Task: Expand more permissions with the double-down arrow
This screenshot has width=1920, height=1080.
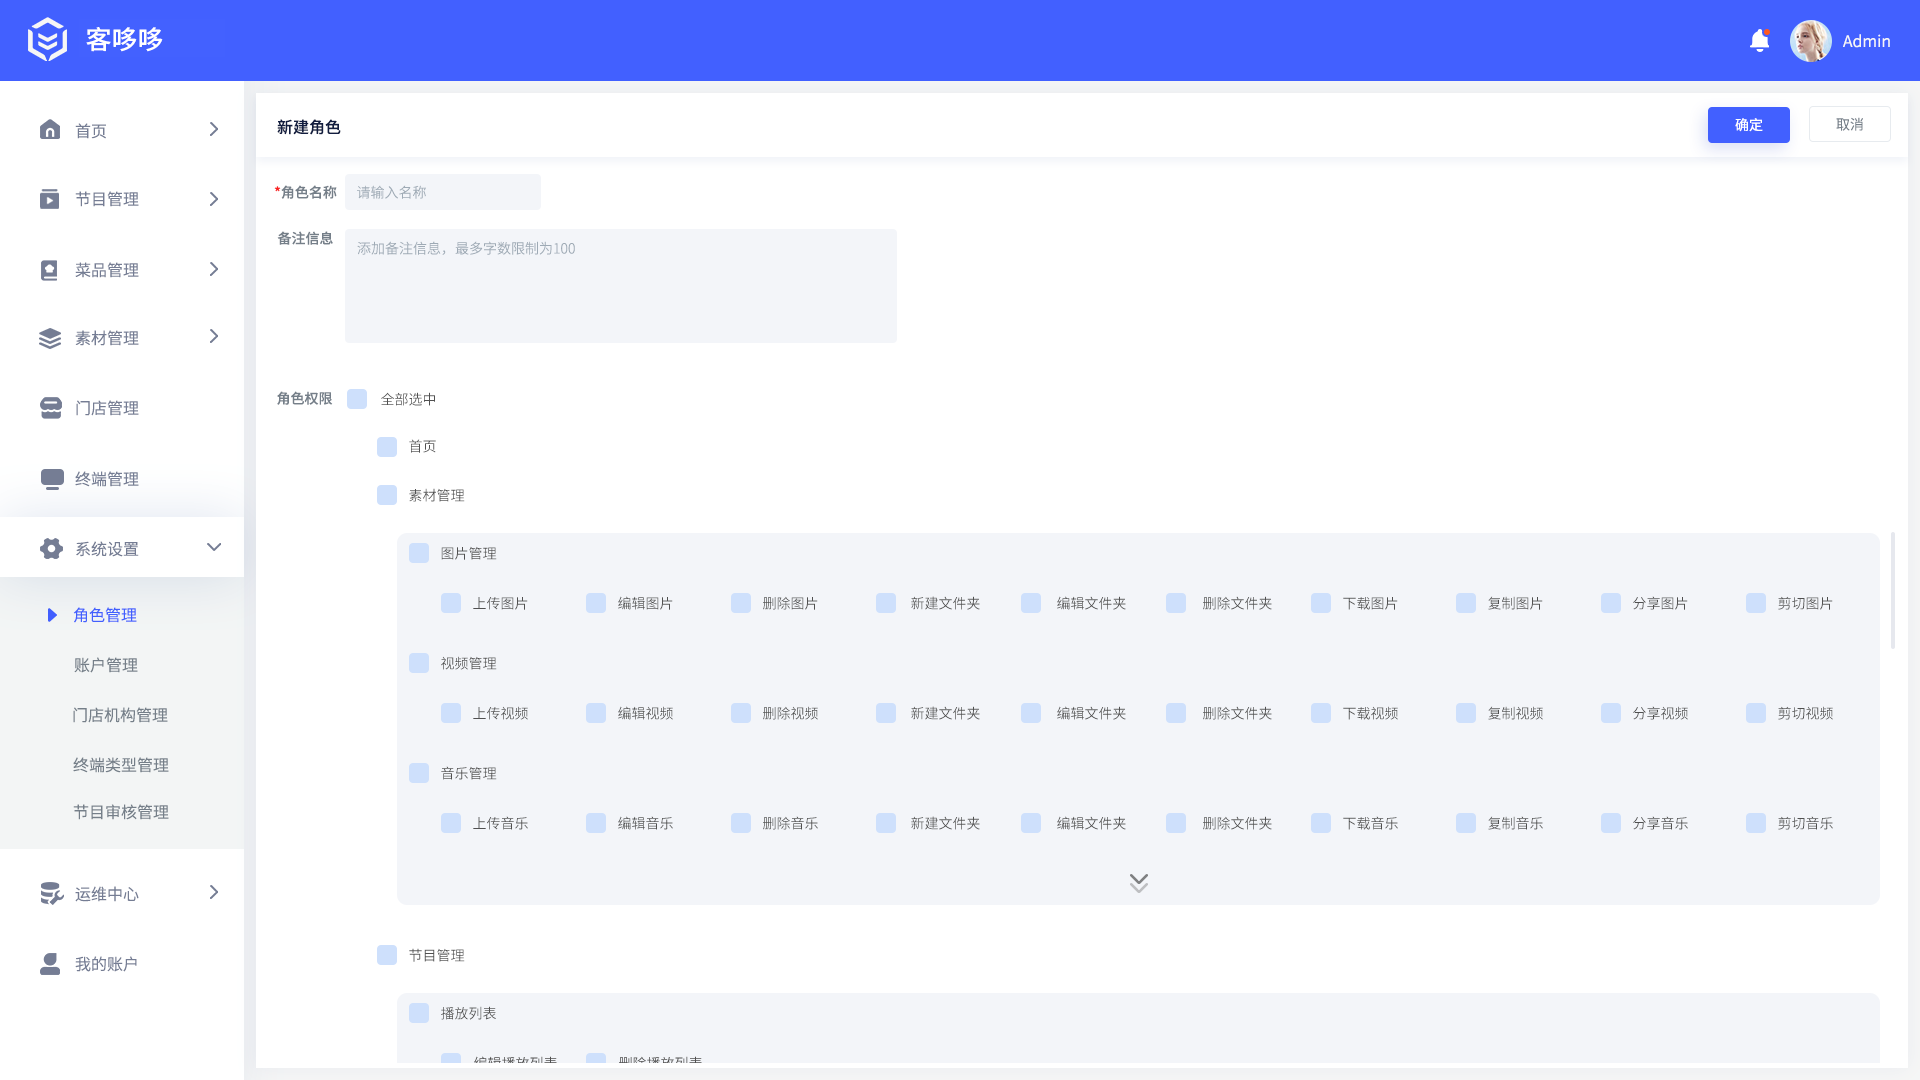Action: 1138,882
